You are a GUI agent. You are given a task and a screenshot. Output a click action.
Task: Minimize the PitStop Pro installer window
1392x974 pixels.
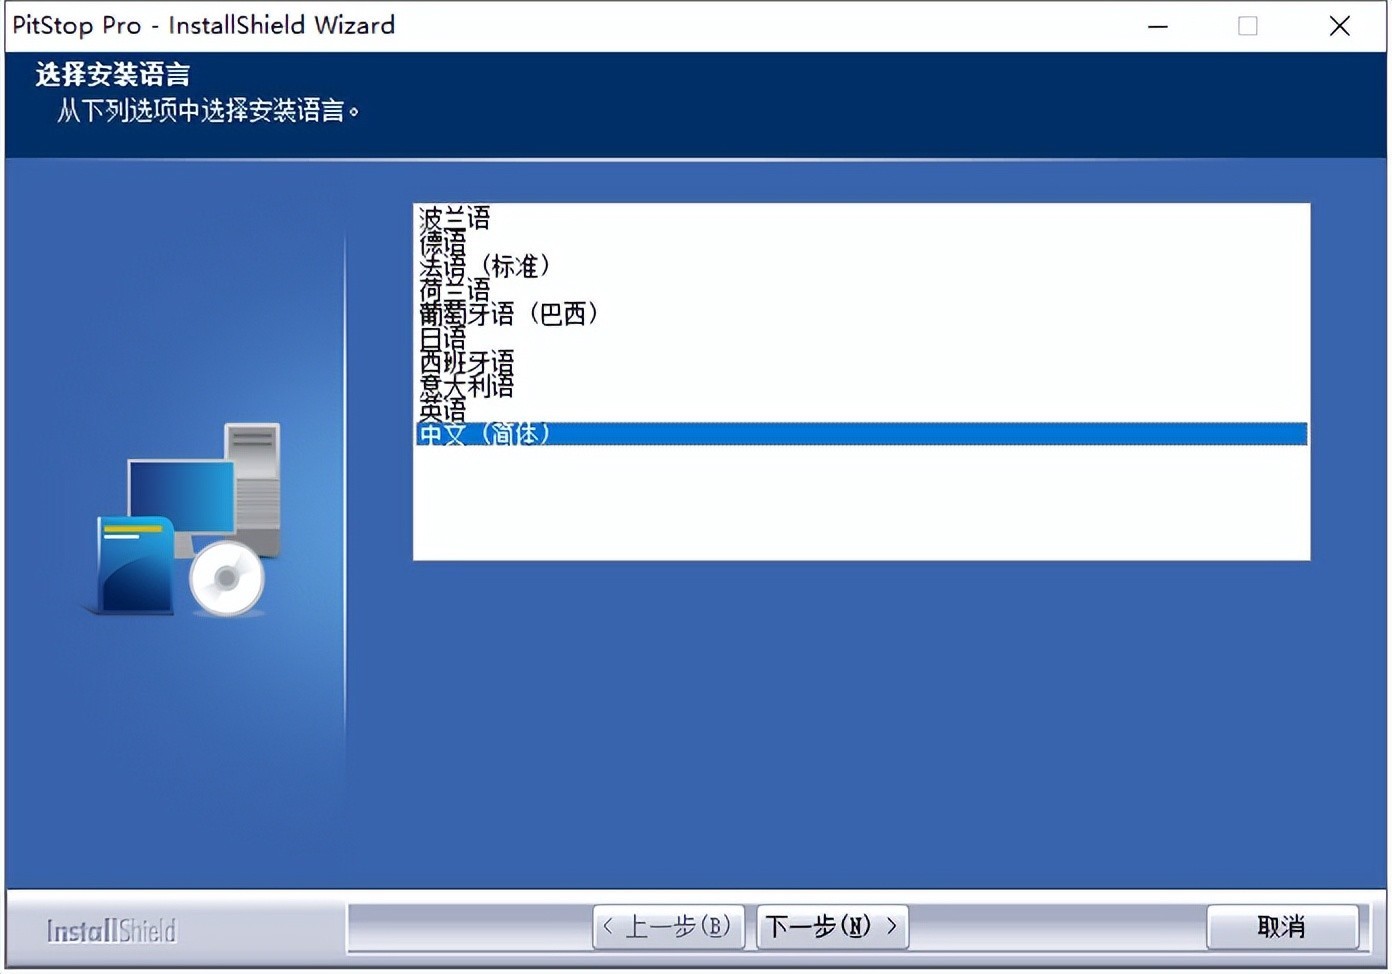(x=1158, y=26)
